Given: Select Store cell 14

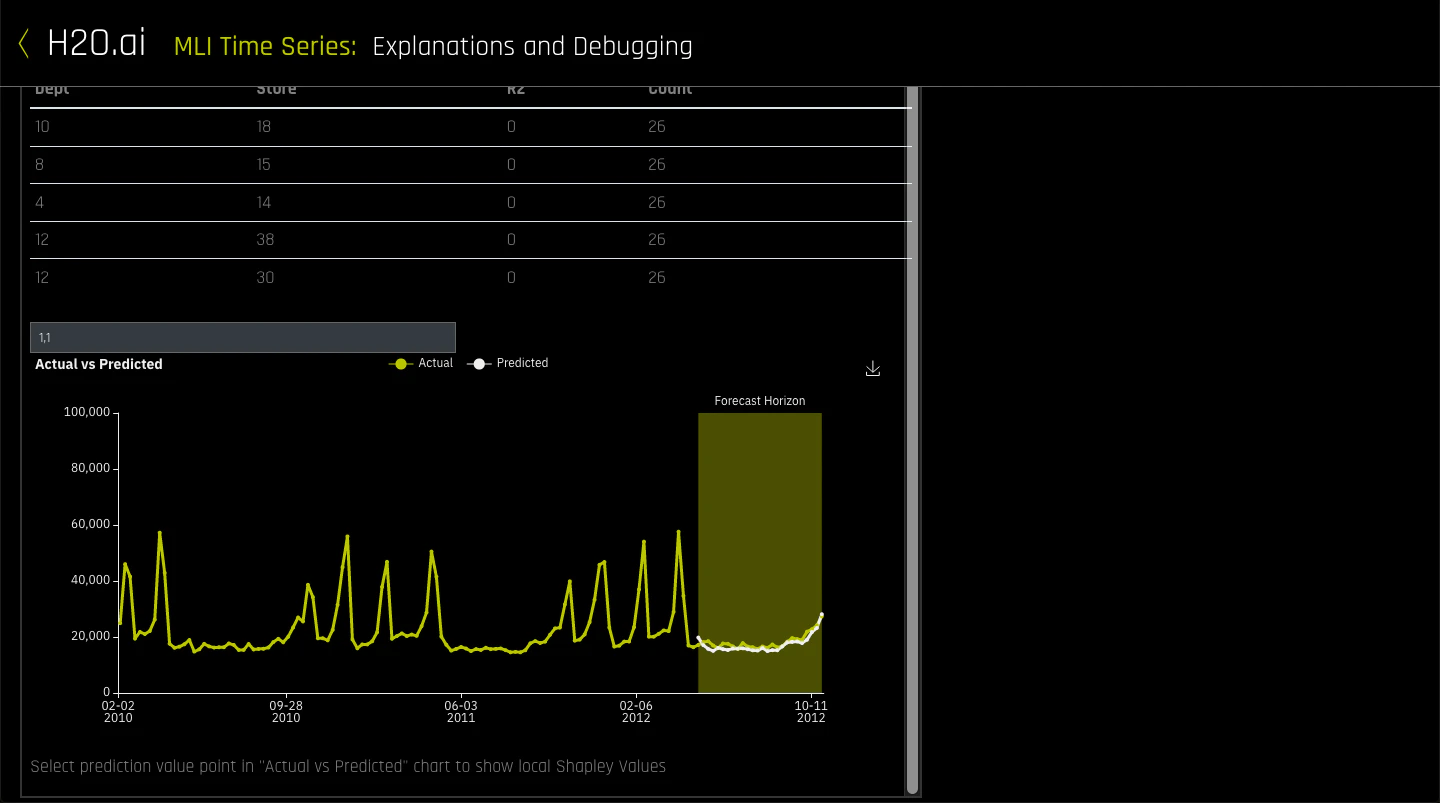Looking at the screenshot, I should [264, 203].
